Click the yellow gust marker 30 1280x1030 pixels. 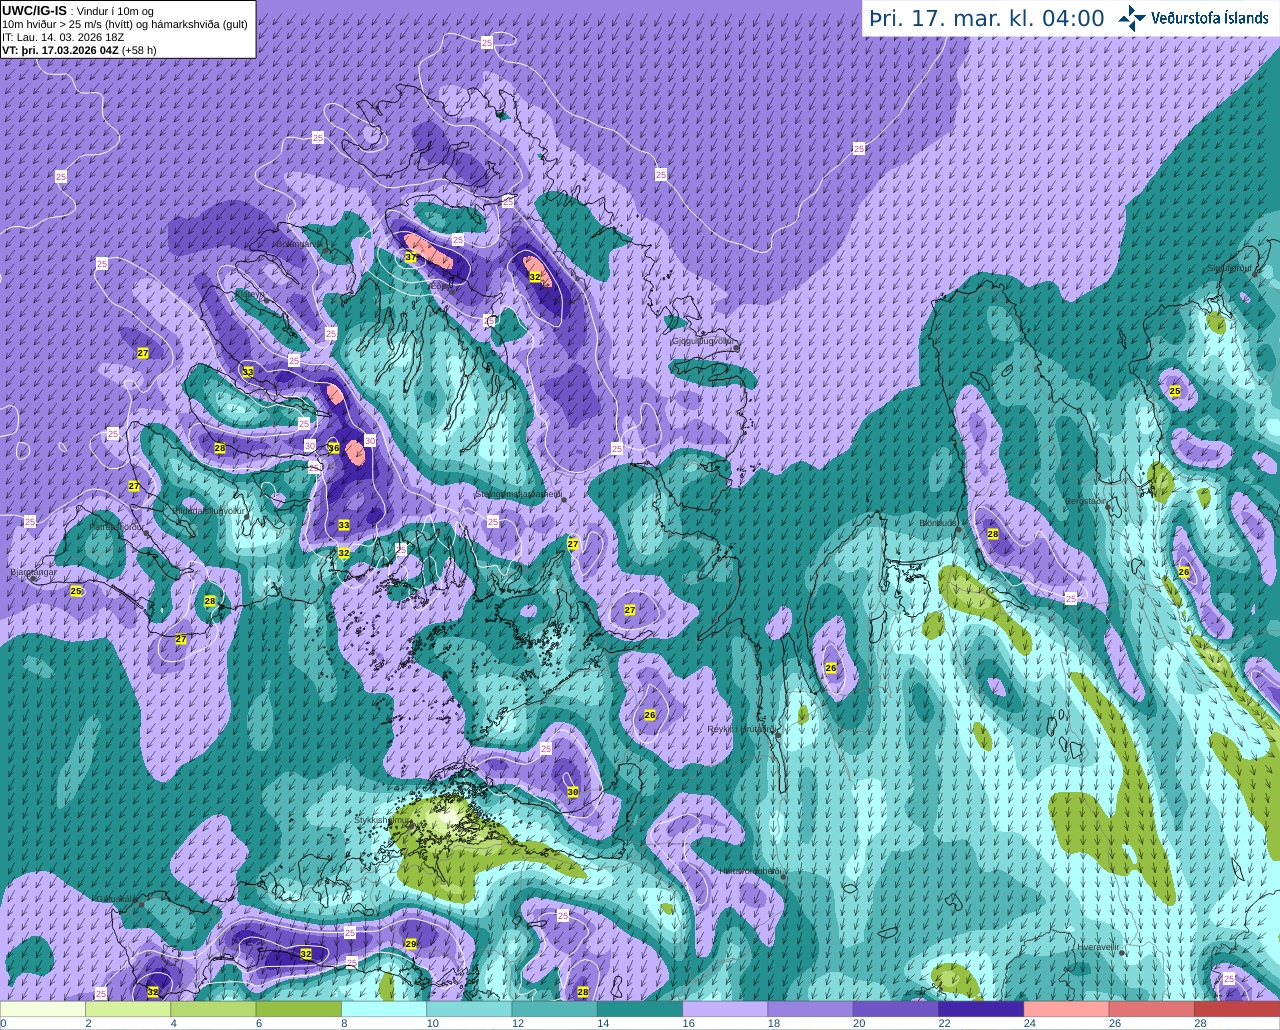click(x=573, y=792)
